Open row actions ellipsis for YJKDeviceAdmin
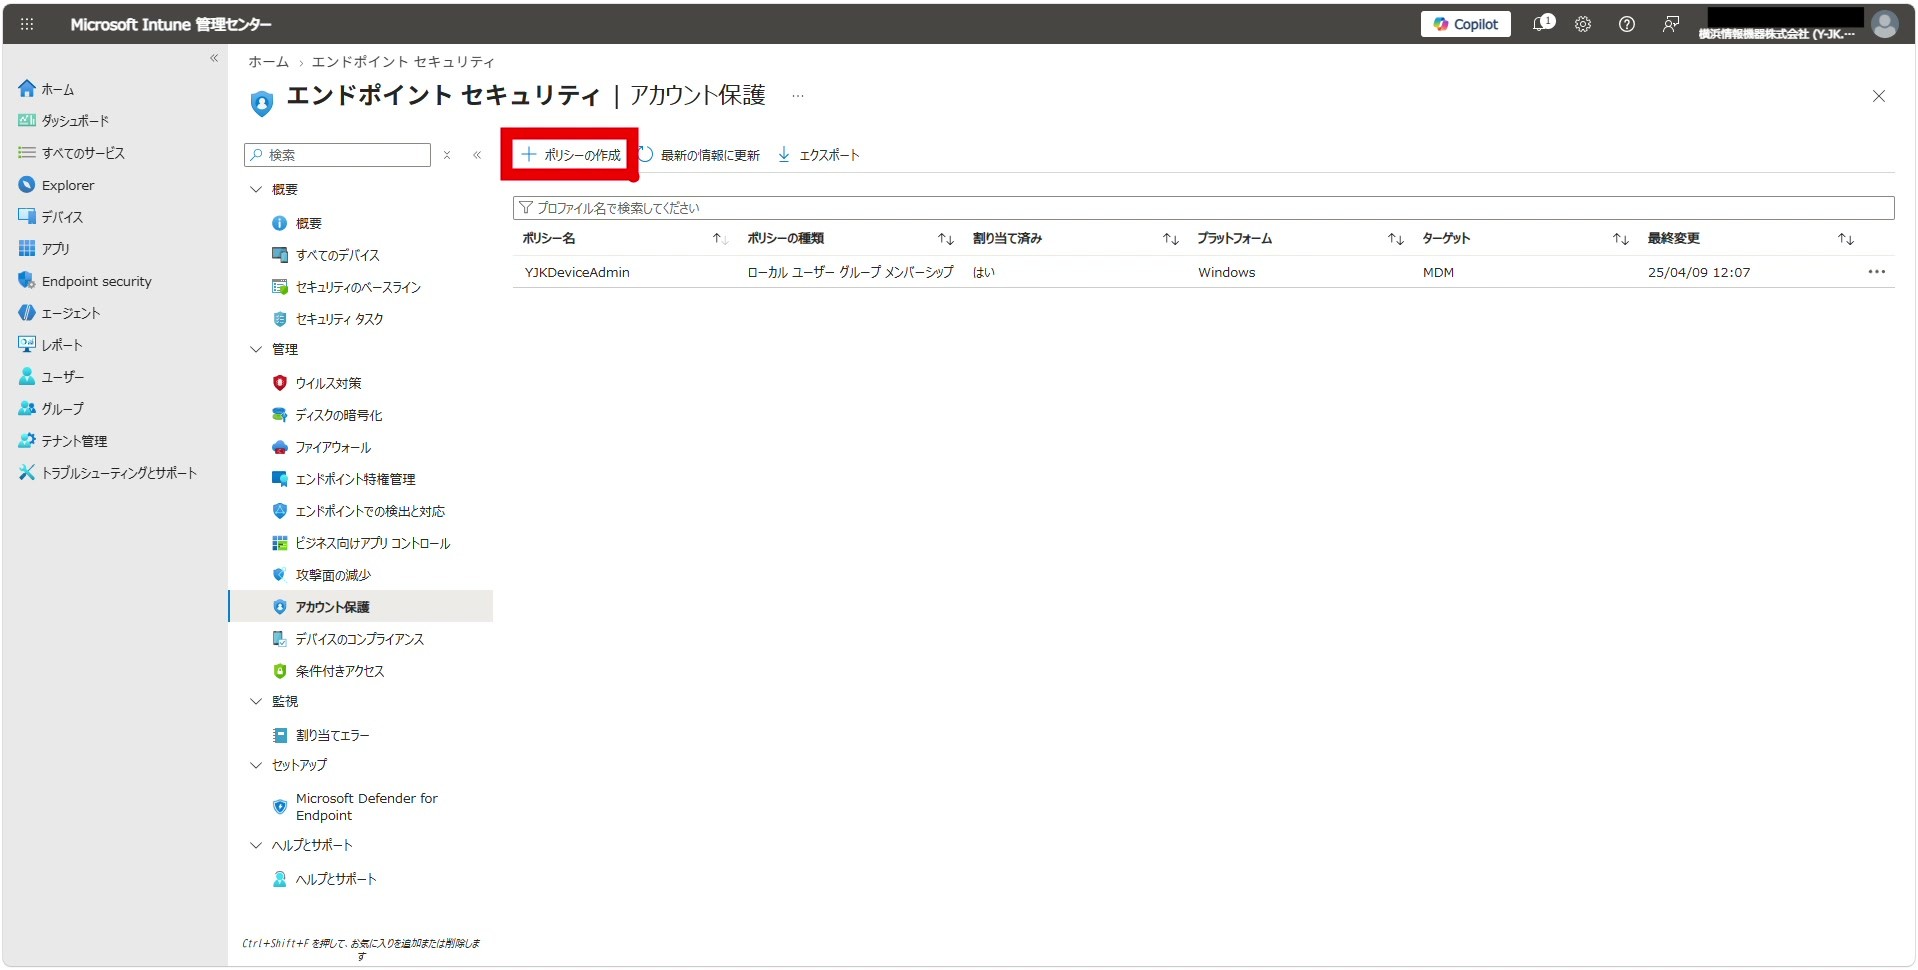1918x970 pixels. (1876, 272)
